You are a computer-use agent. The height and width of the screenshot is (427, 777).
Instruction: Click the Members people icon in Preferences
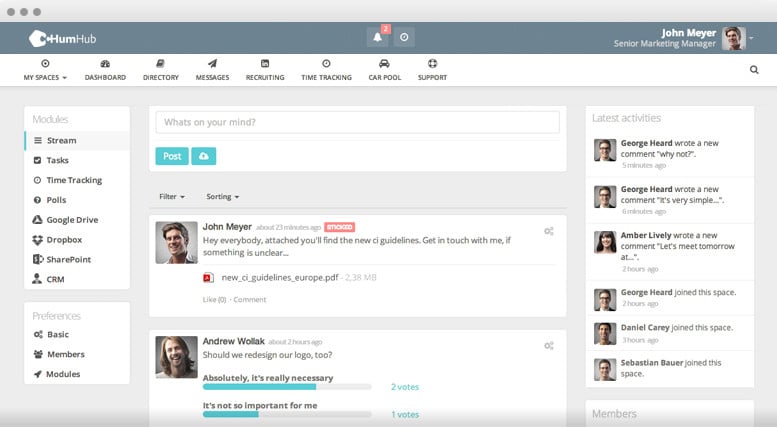[38, 354]
